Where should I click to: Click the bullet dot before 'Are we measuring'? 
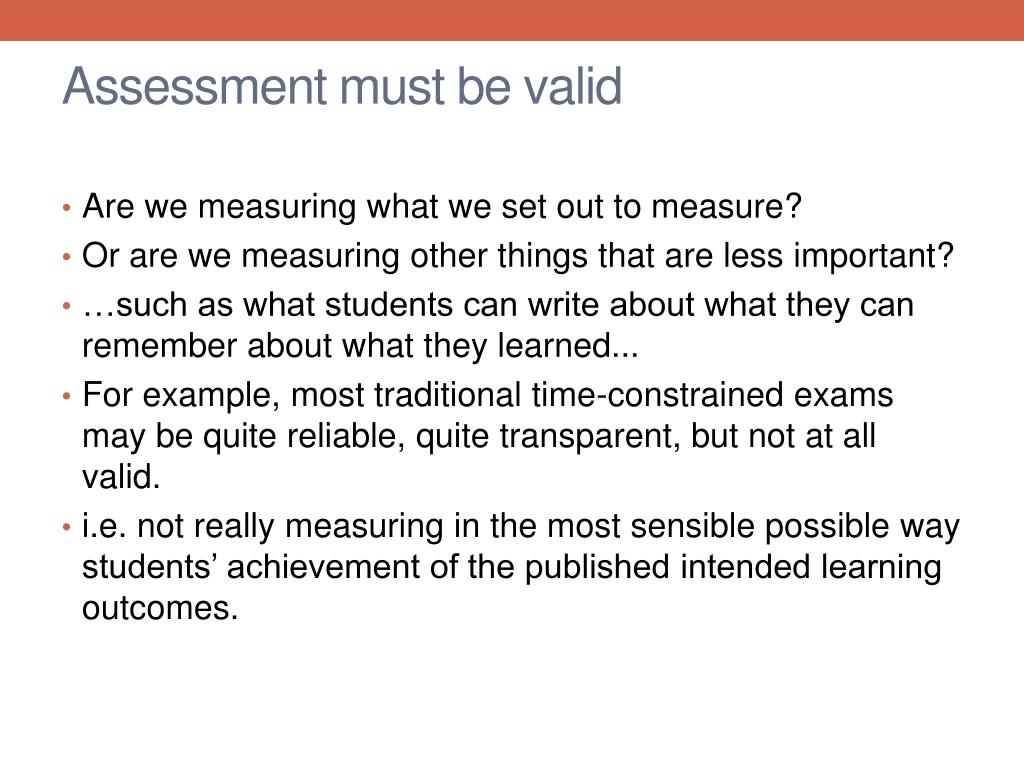(x=66, y=208)
